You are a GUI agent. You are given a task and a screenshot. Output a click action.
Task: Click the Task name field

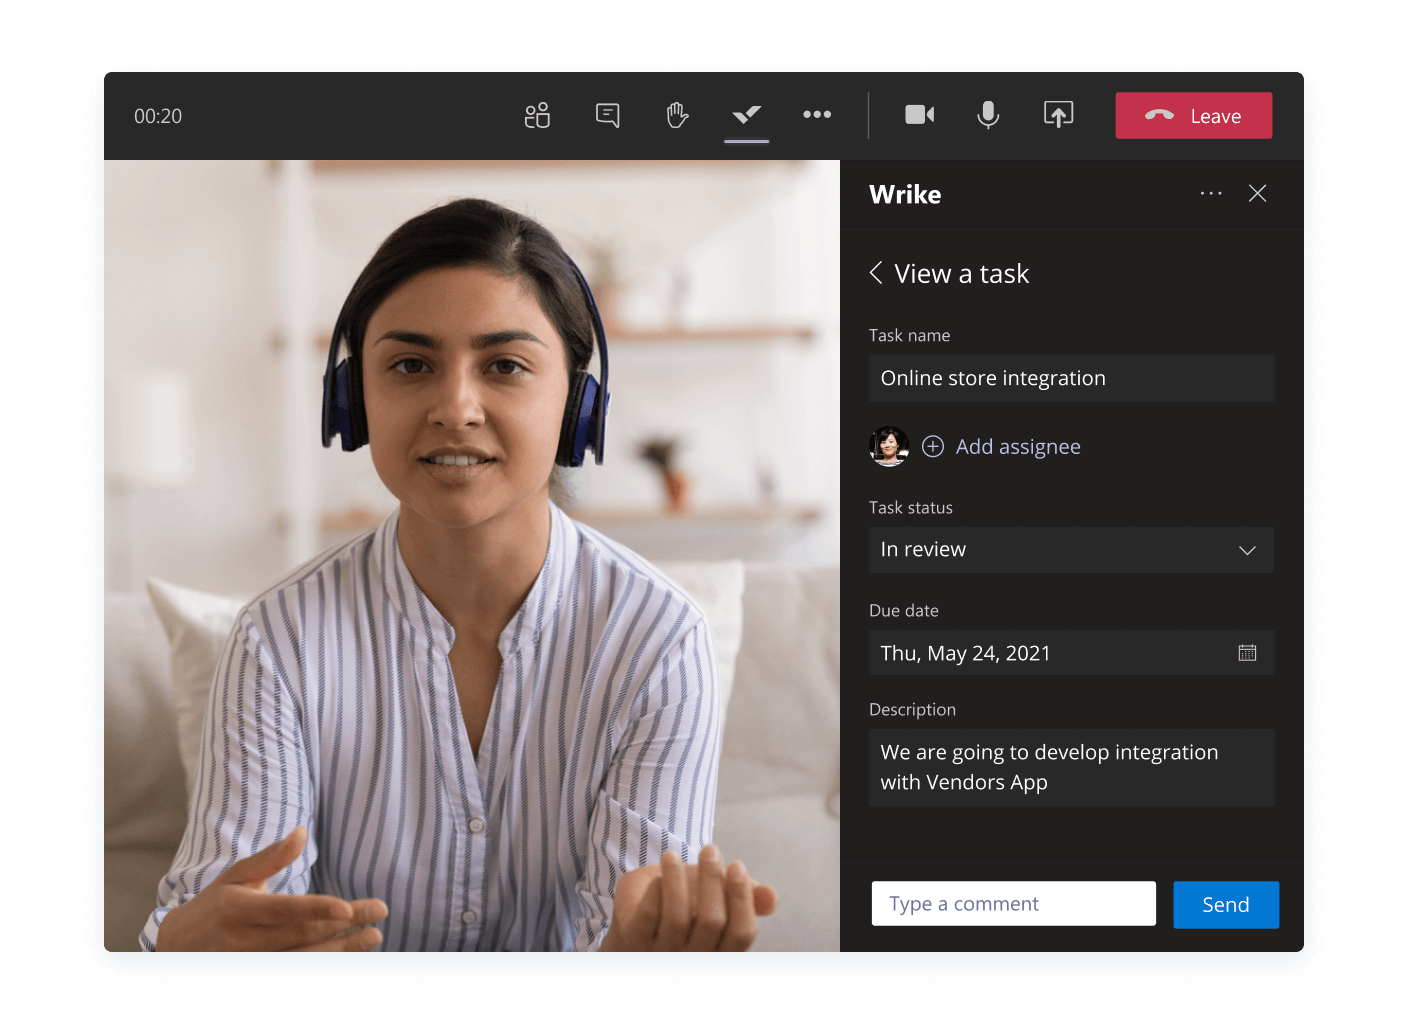coord(1071,379)
